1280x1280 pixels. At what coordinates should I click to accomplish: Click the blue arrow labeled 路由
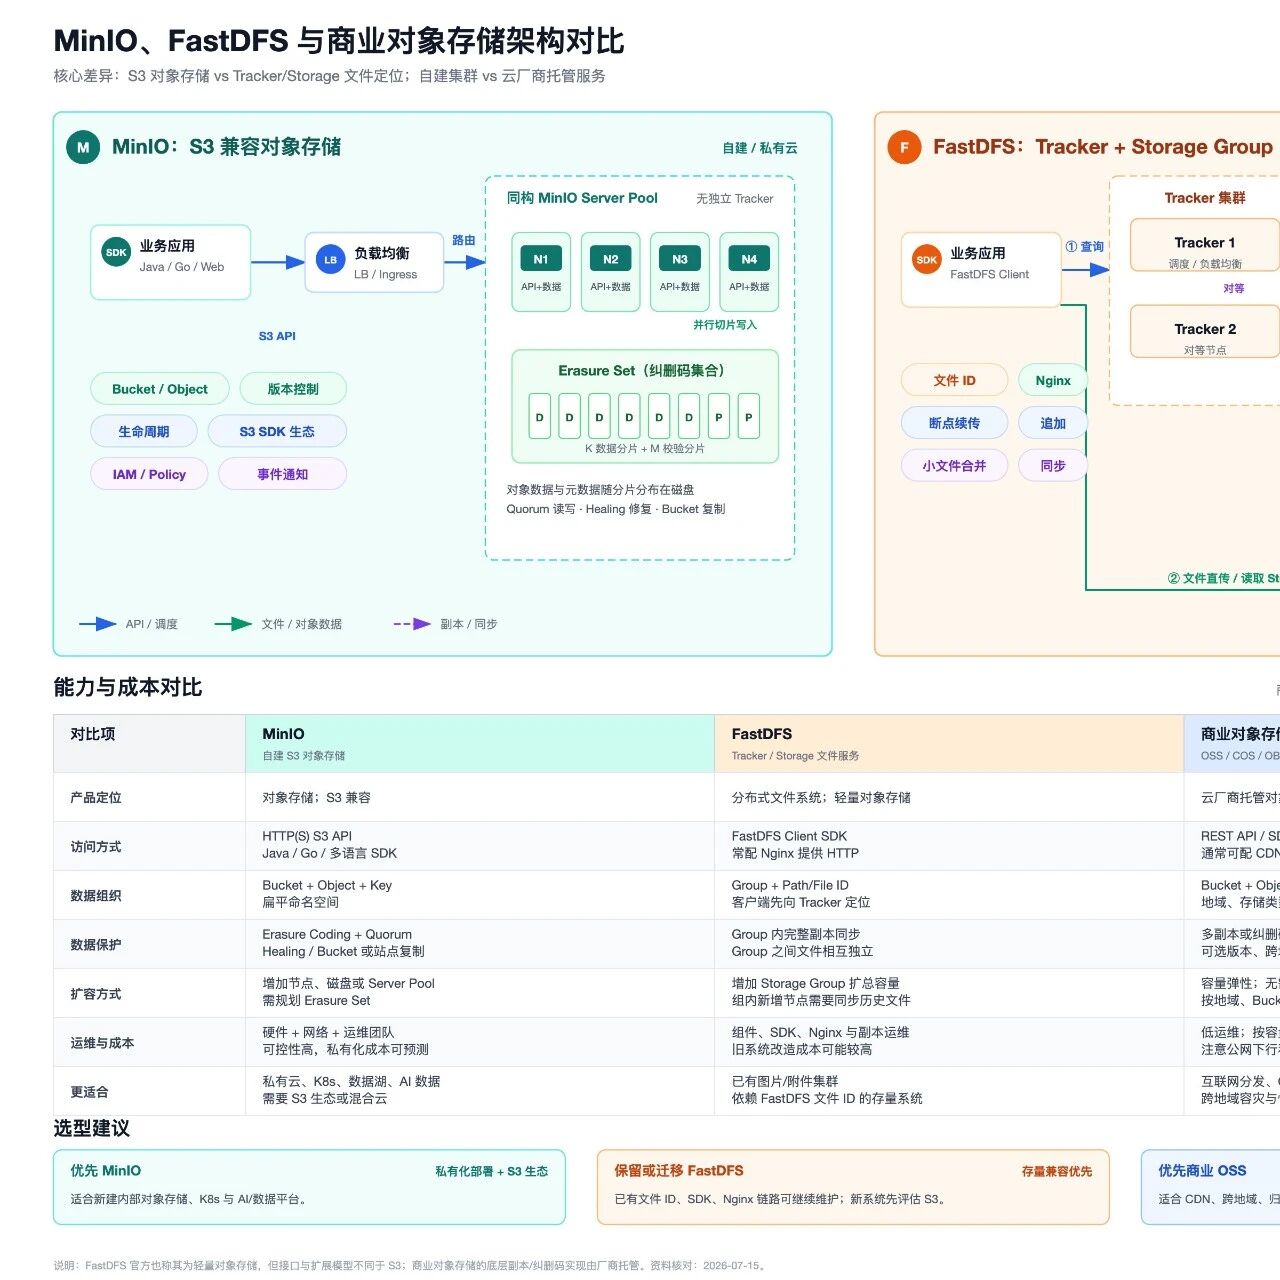click(464, 262)
